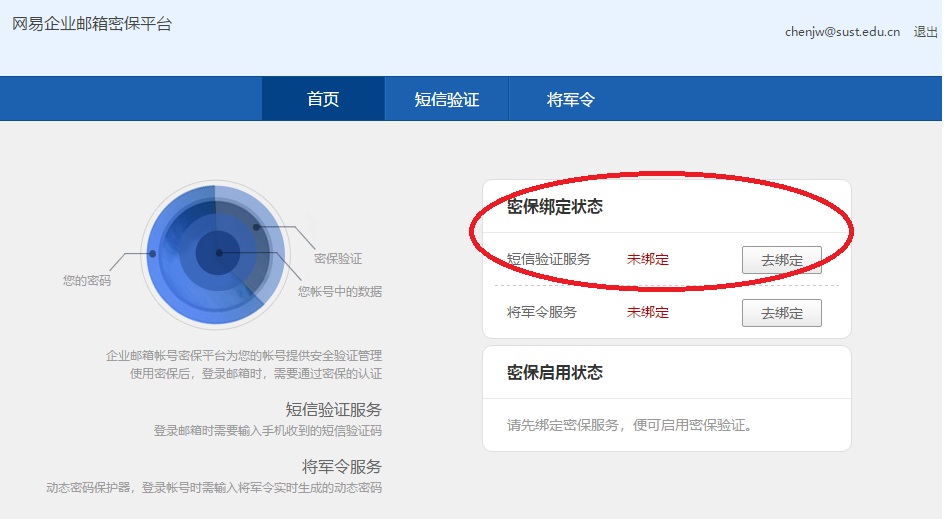Click 未绑定 status for 将军令服务
This screenshot has height=519, width=944.
coord(648,312)
